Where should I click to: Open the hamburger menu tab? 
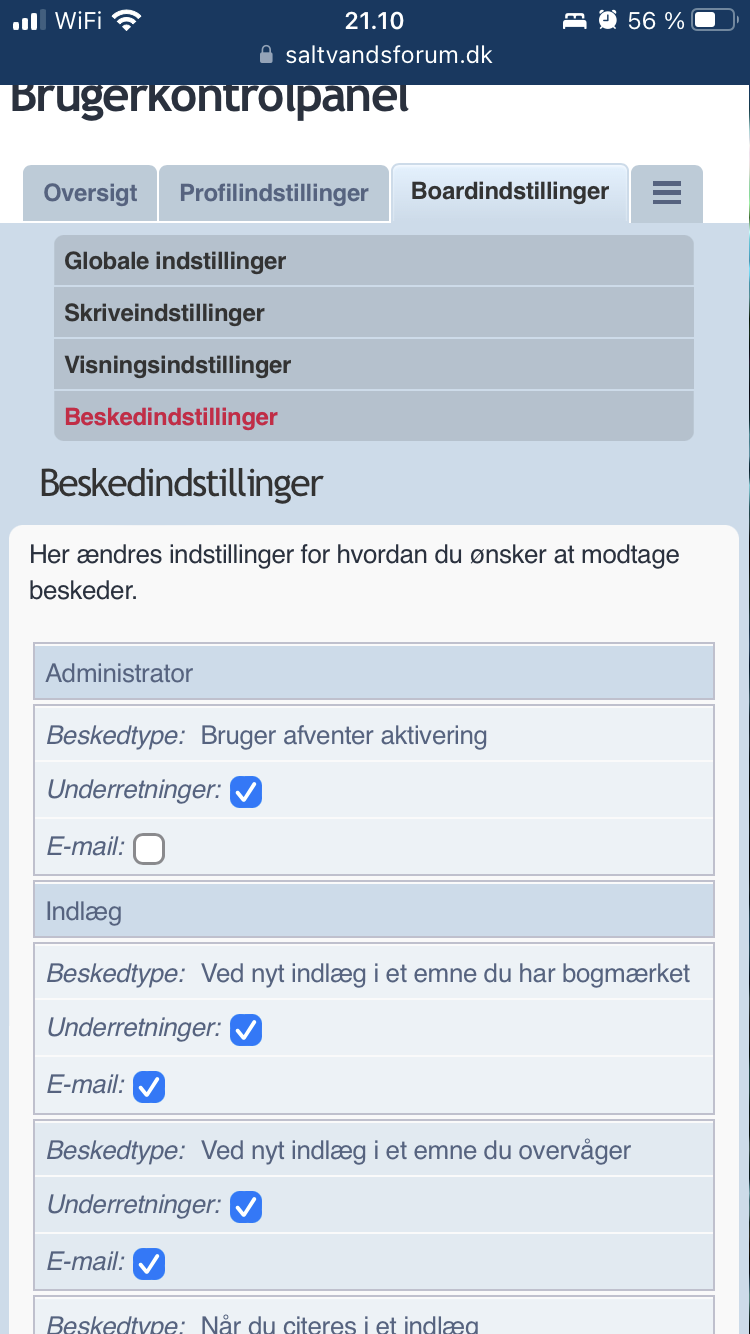point(666,193)
